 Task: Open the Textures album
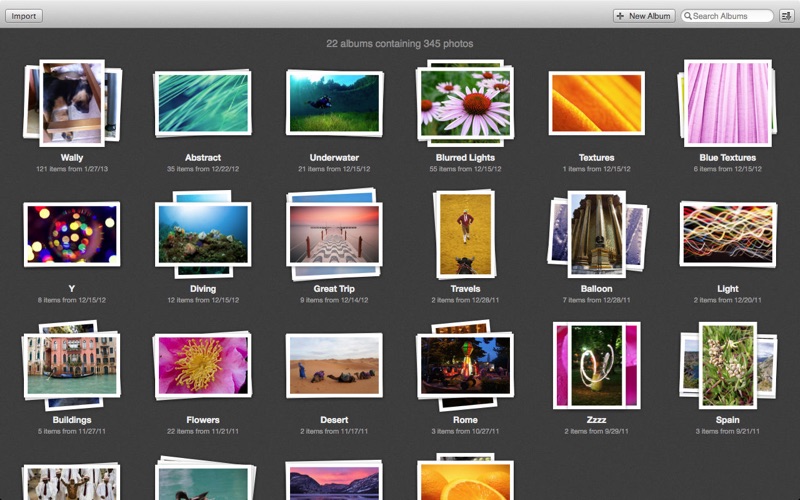tap(596, 103)
